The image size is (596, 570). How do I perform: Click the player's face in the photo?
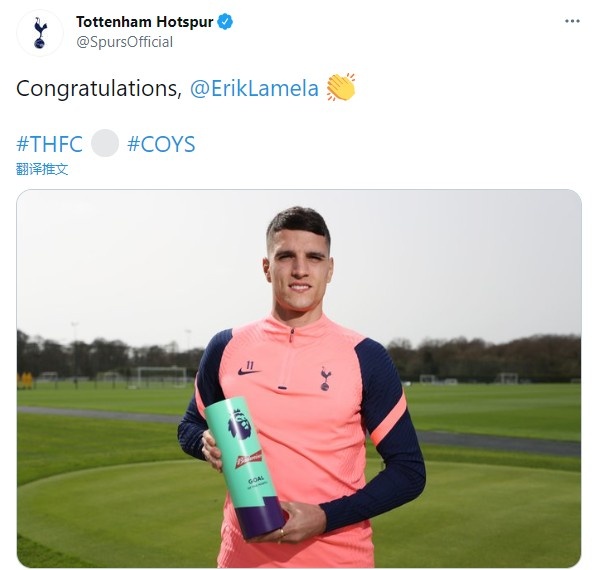tap(299, 271)
